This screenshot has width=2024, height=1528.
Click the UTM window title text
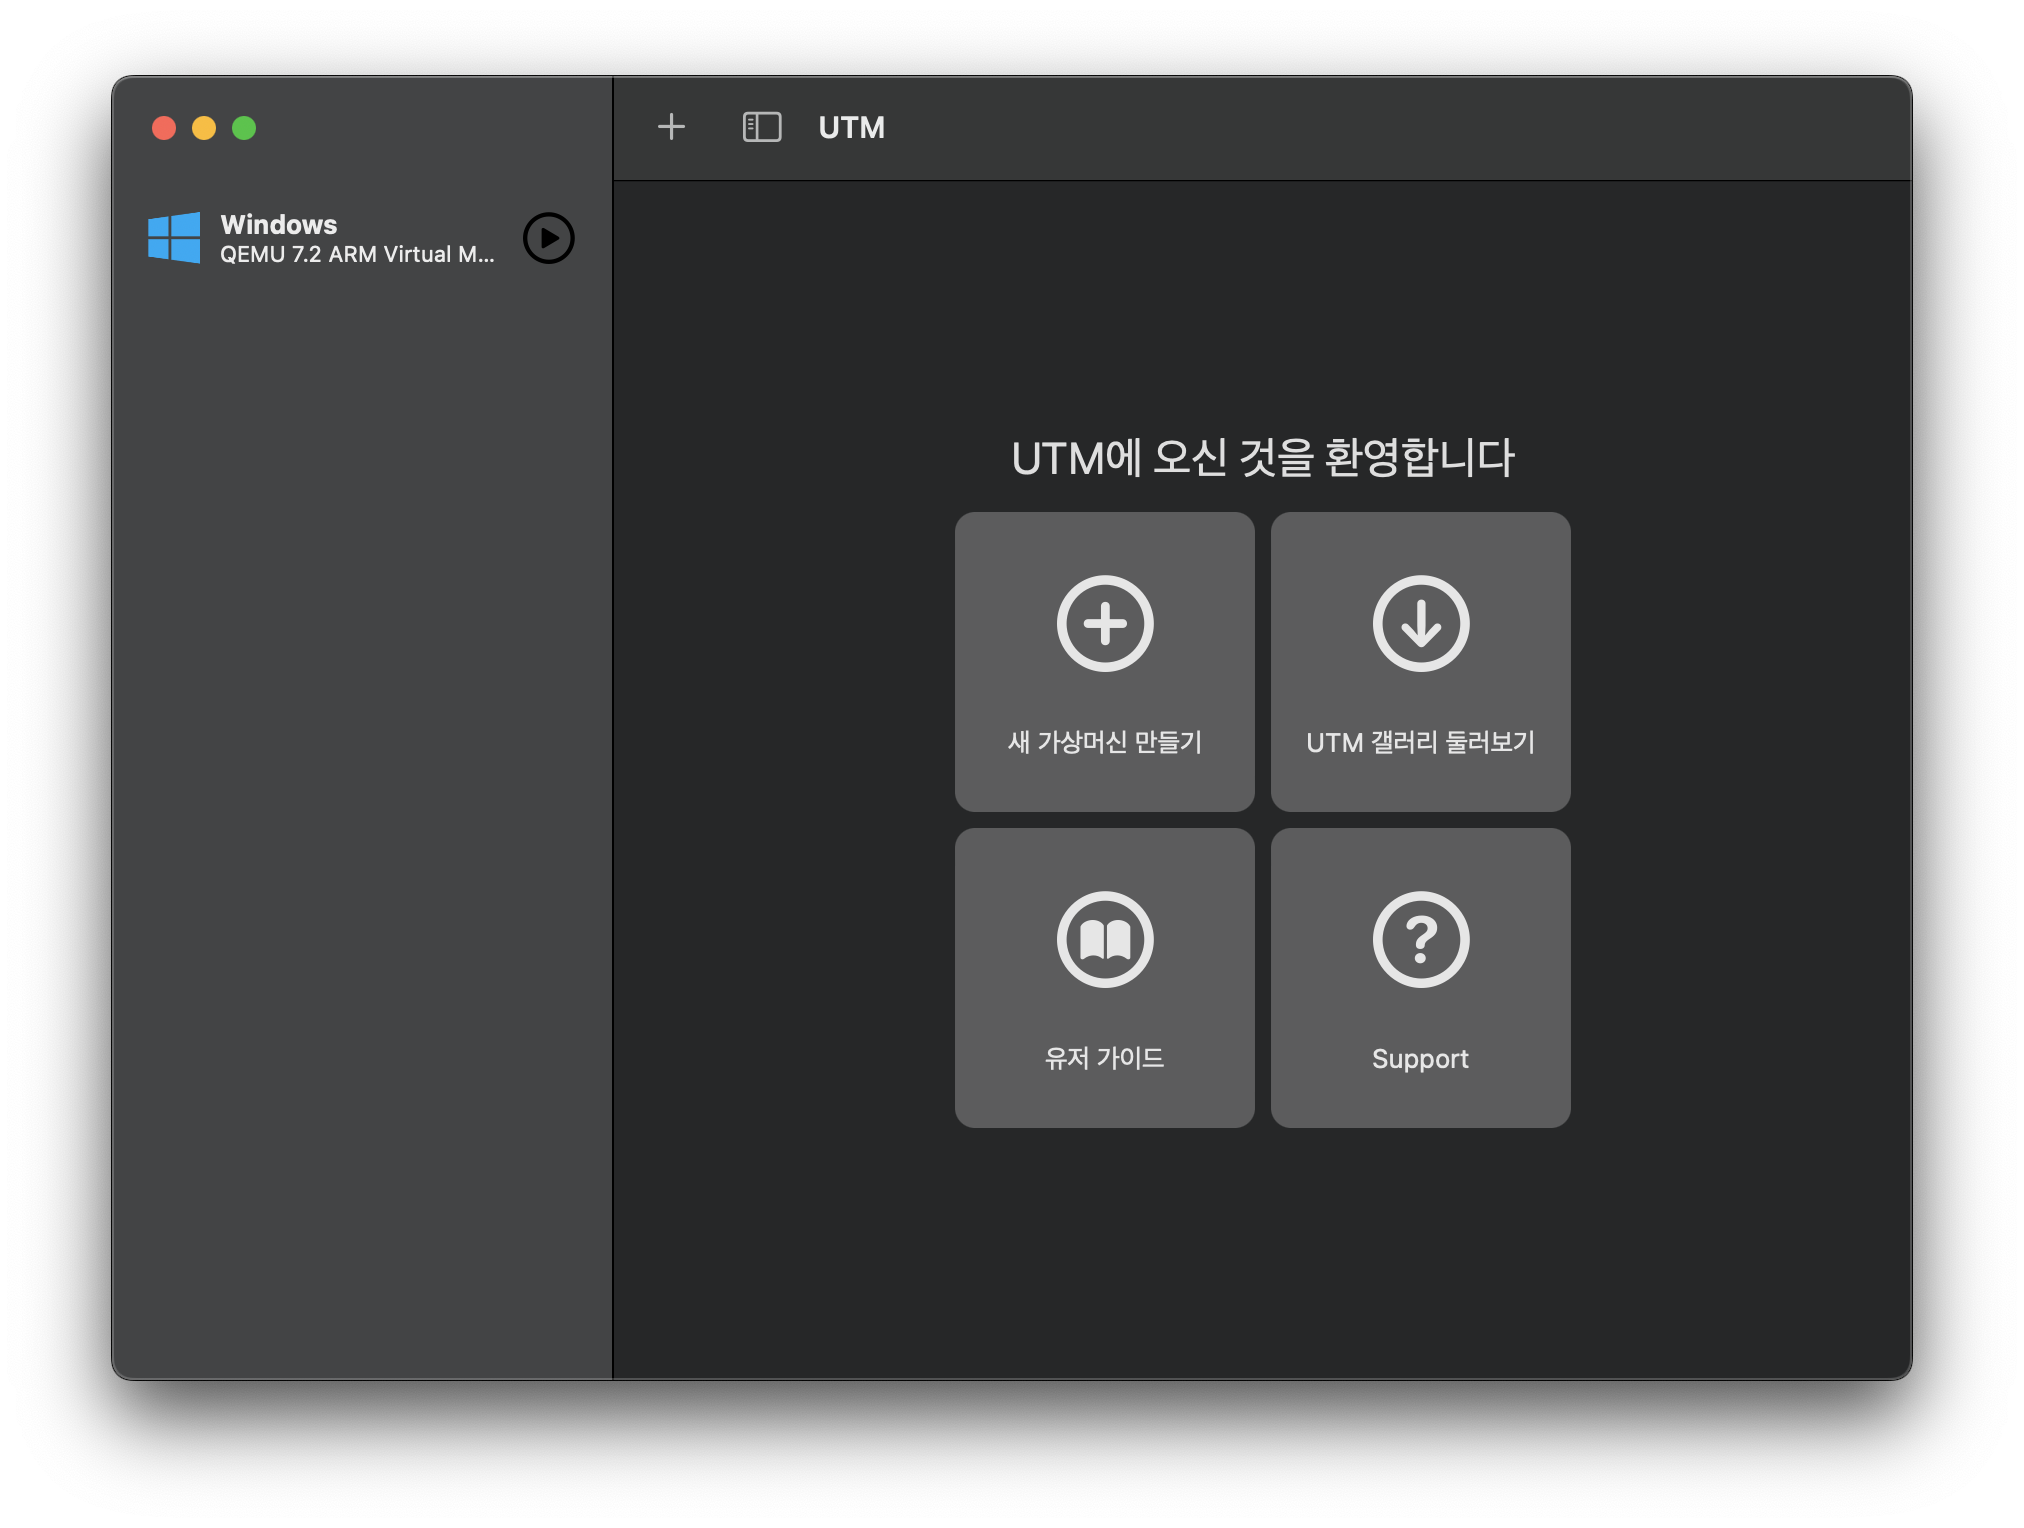tap(851, 127)
